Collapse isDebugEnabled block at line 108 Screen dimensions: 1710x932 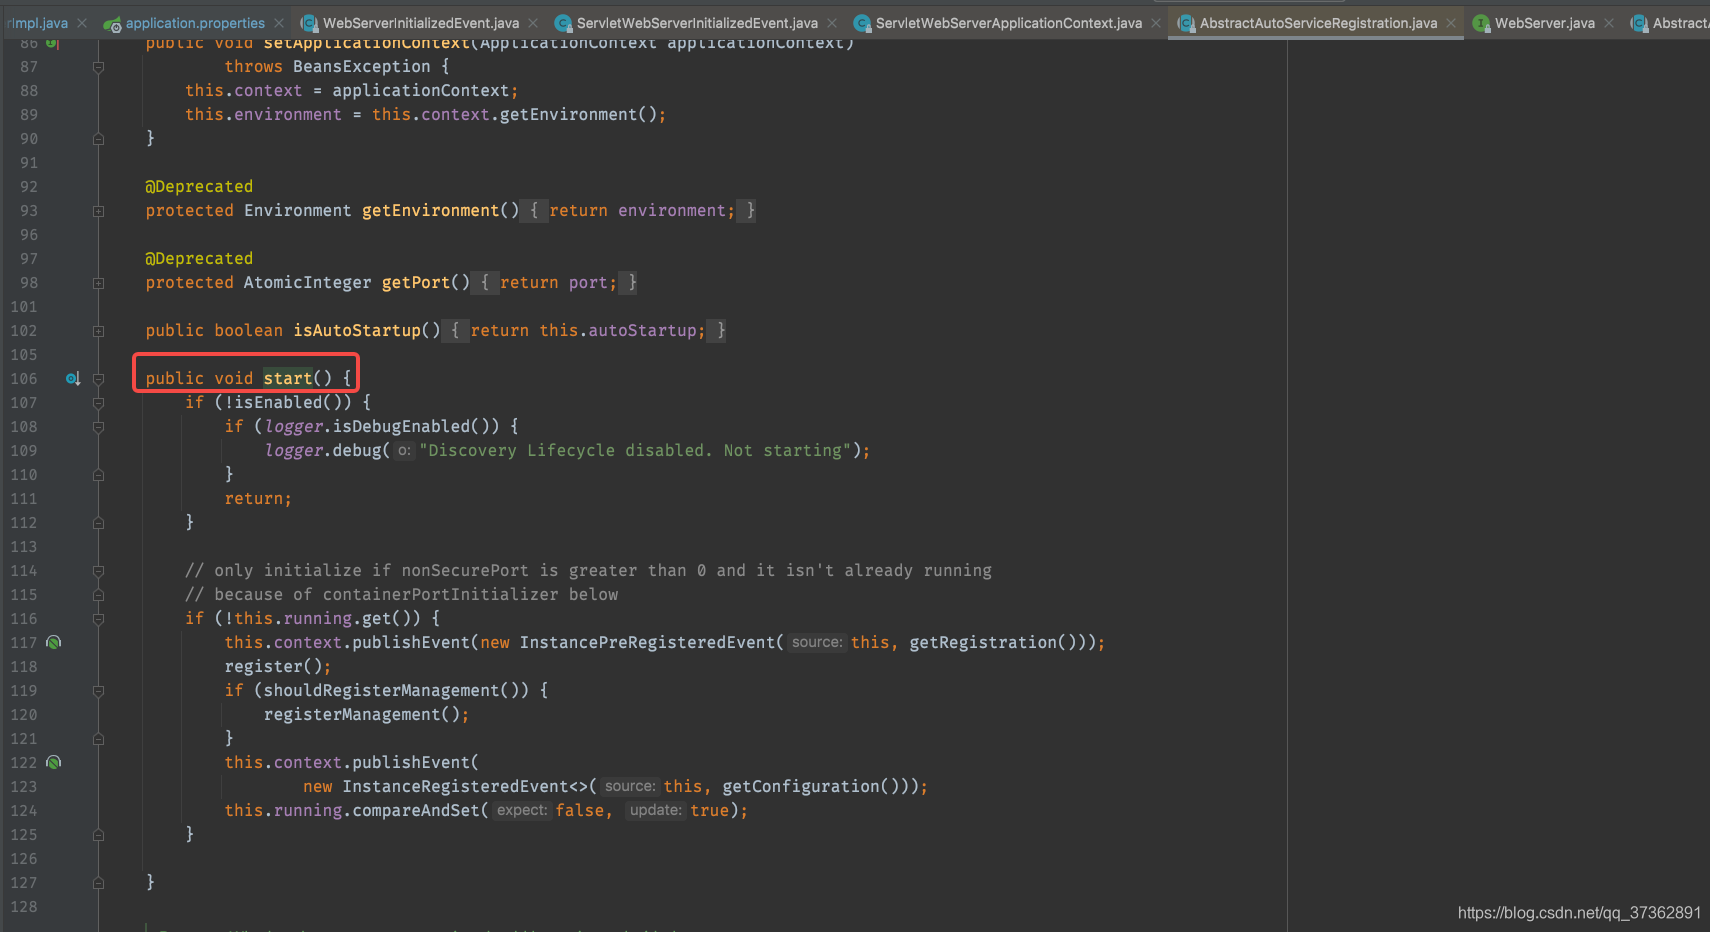click(98, 427)
